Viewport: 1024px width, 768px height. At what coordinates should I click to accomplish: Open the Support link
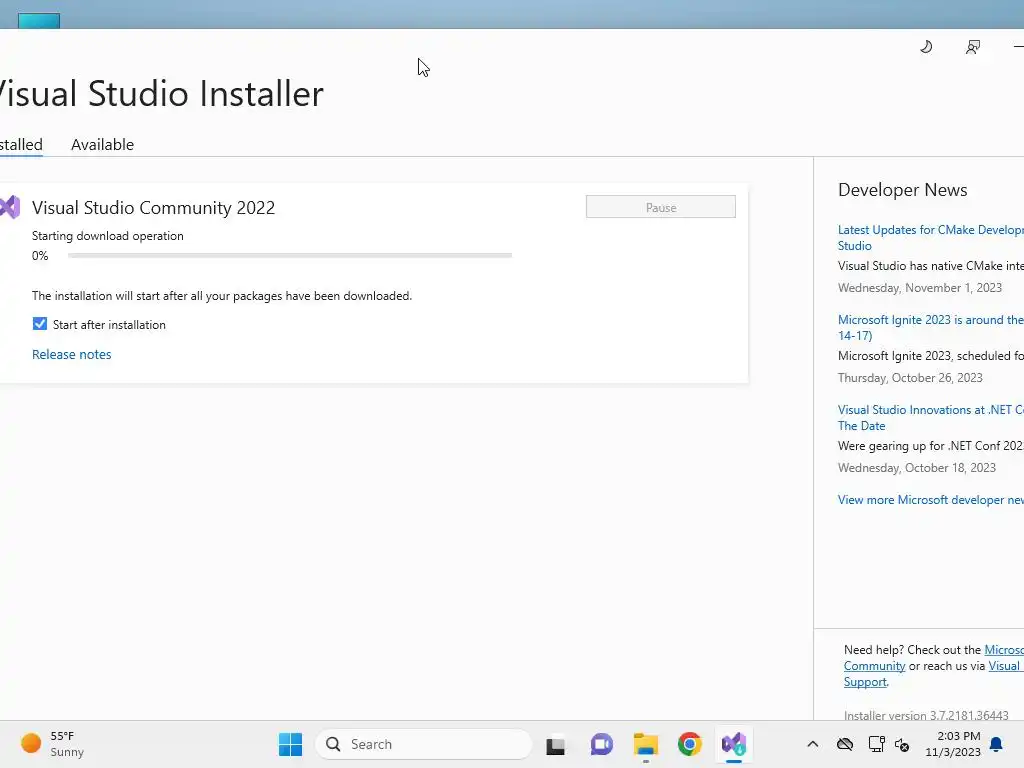pos(865,682)
